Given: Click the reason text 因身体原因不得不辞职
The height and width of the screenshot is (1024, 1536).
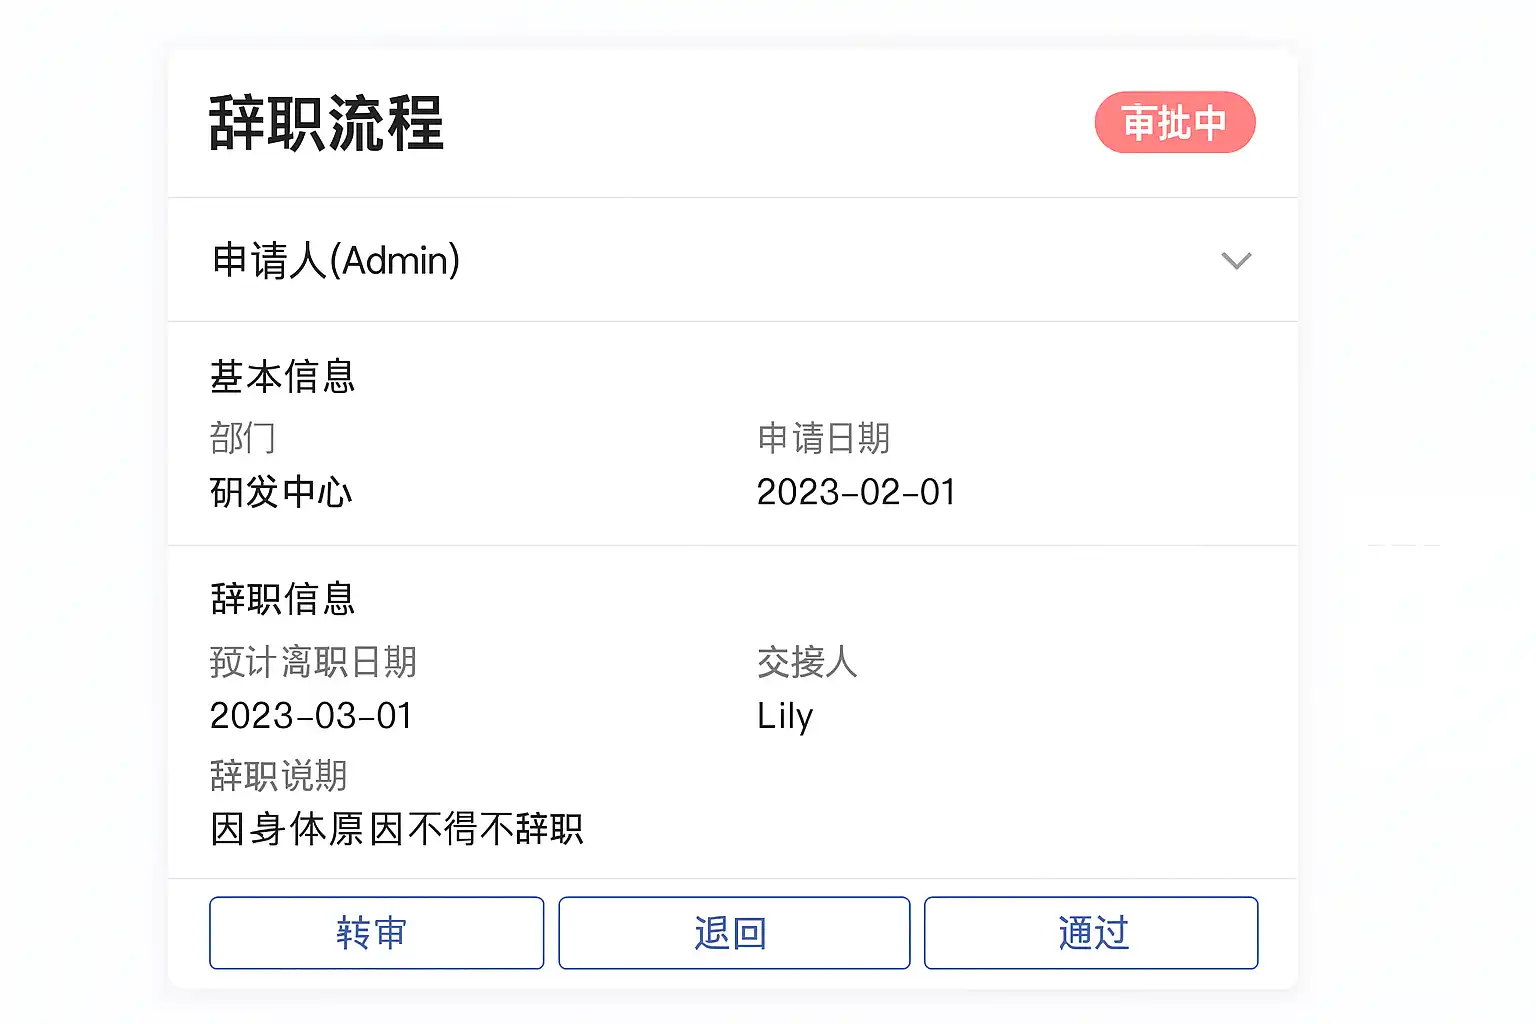Looking at the screenshot, I should 397,829.
